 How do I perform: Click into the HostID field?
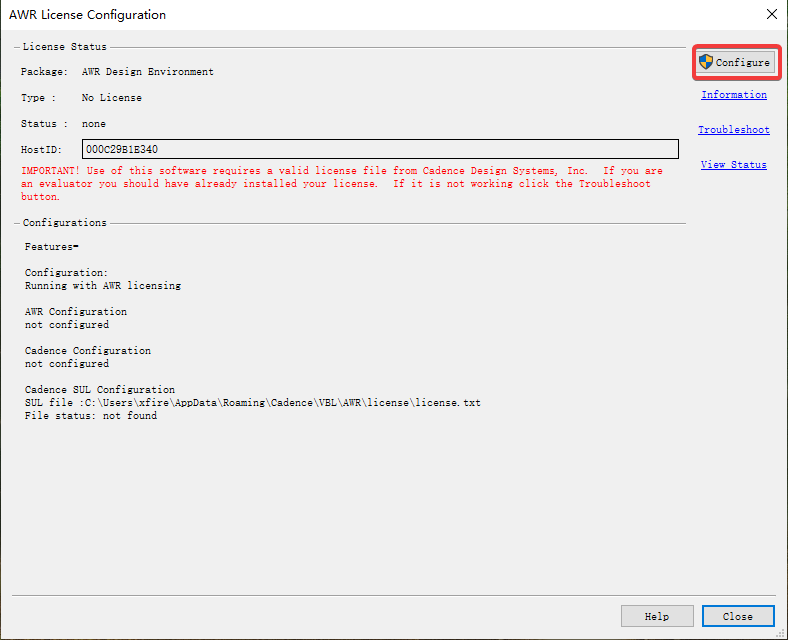pos(380,149)
